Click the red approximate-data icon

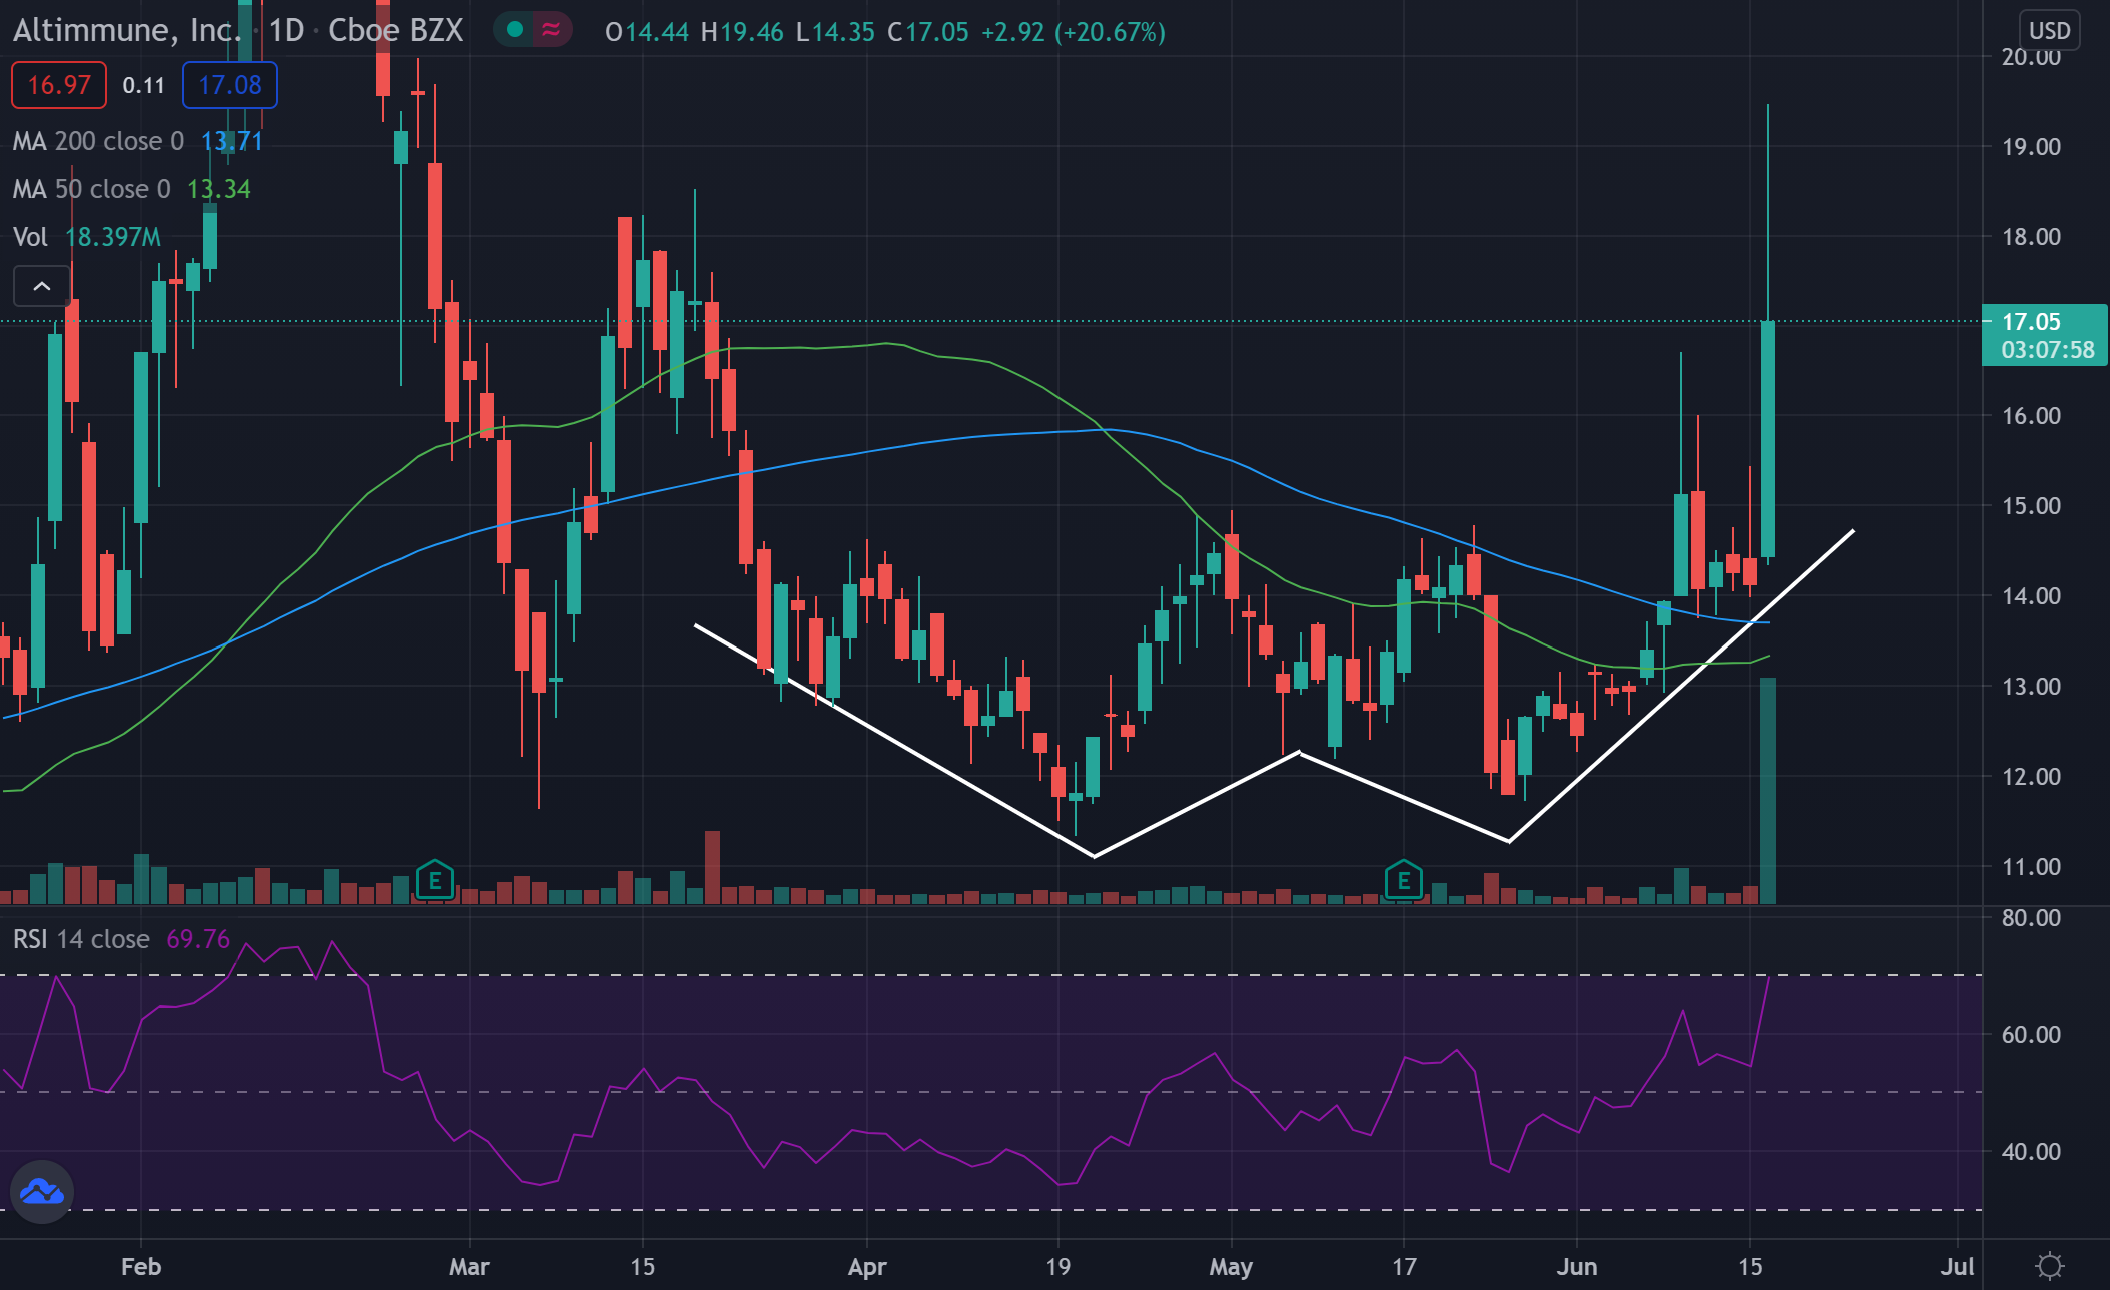551,30
